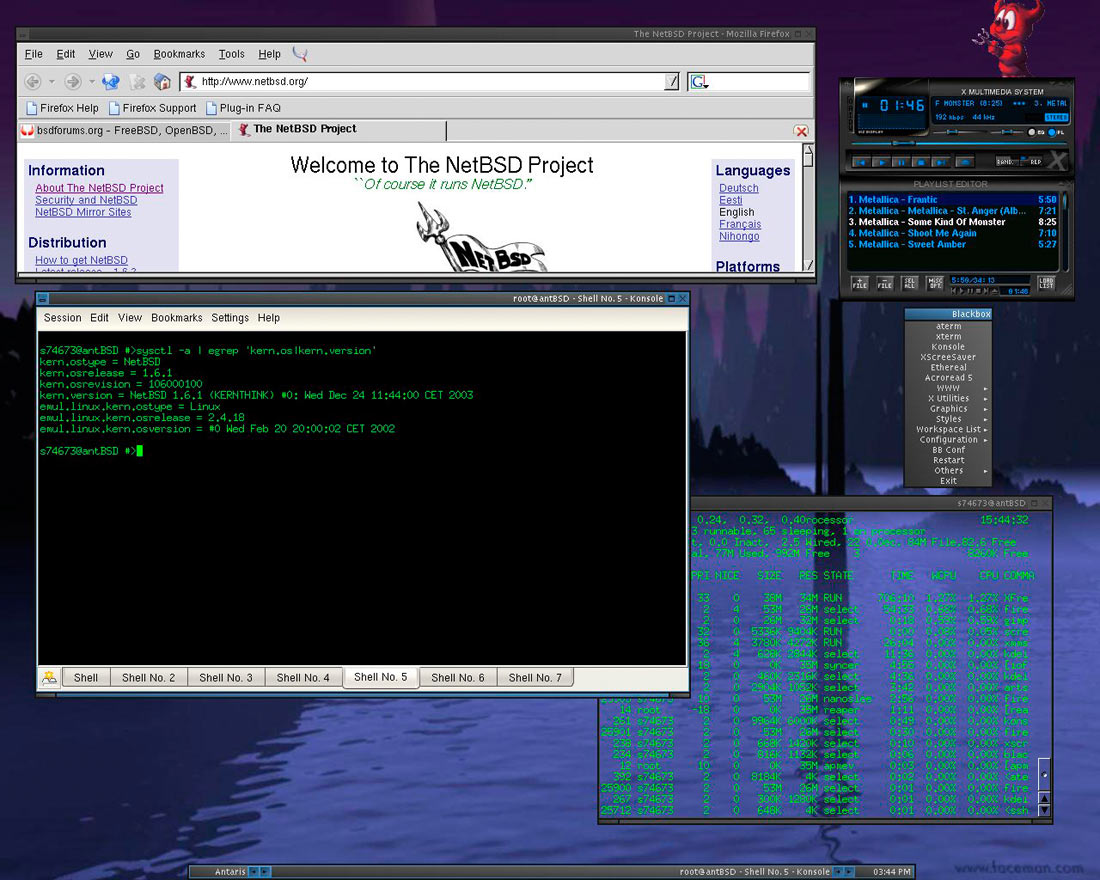The height and width of the screenshot is (880, 1100).
Task: Click the Reload page icon in Firefox
Action: [x=111, y=82]
